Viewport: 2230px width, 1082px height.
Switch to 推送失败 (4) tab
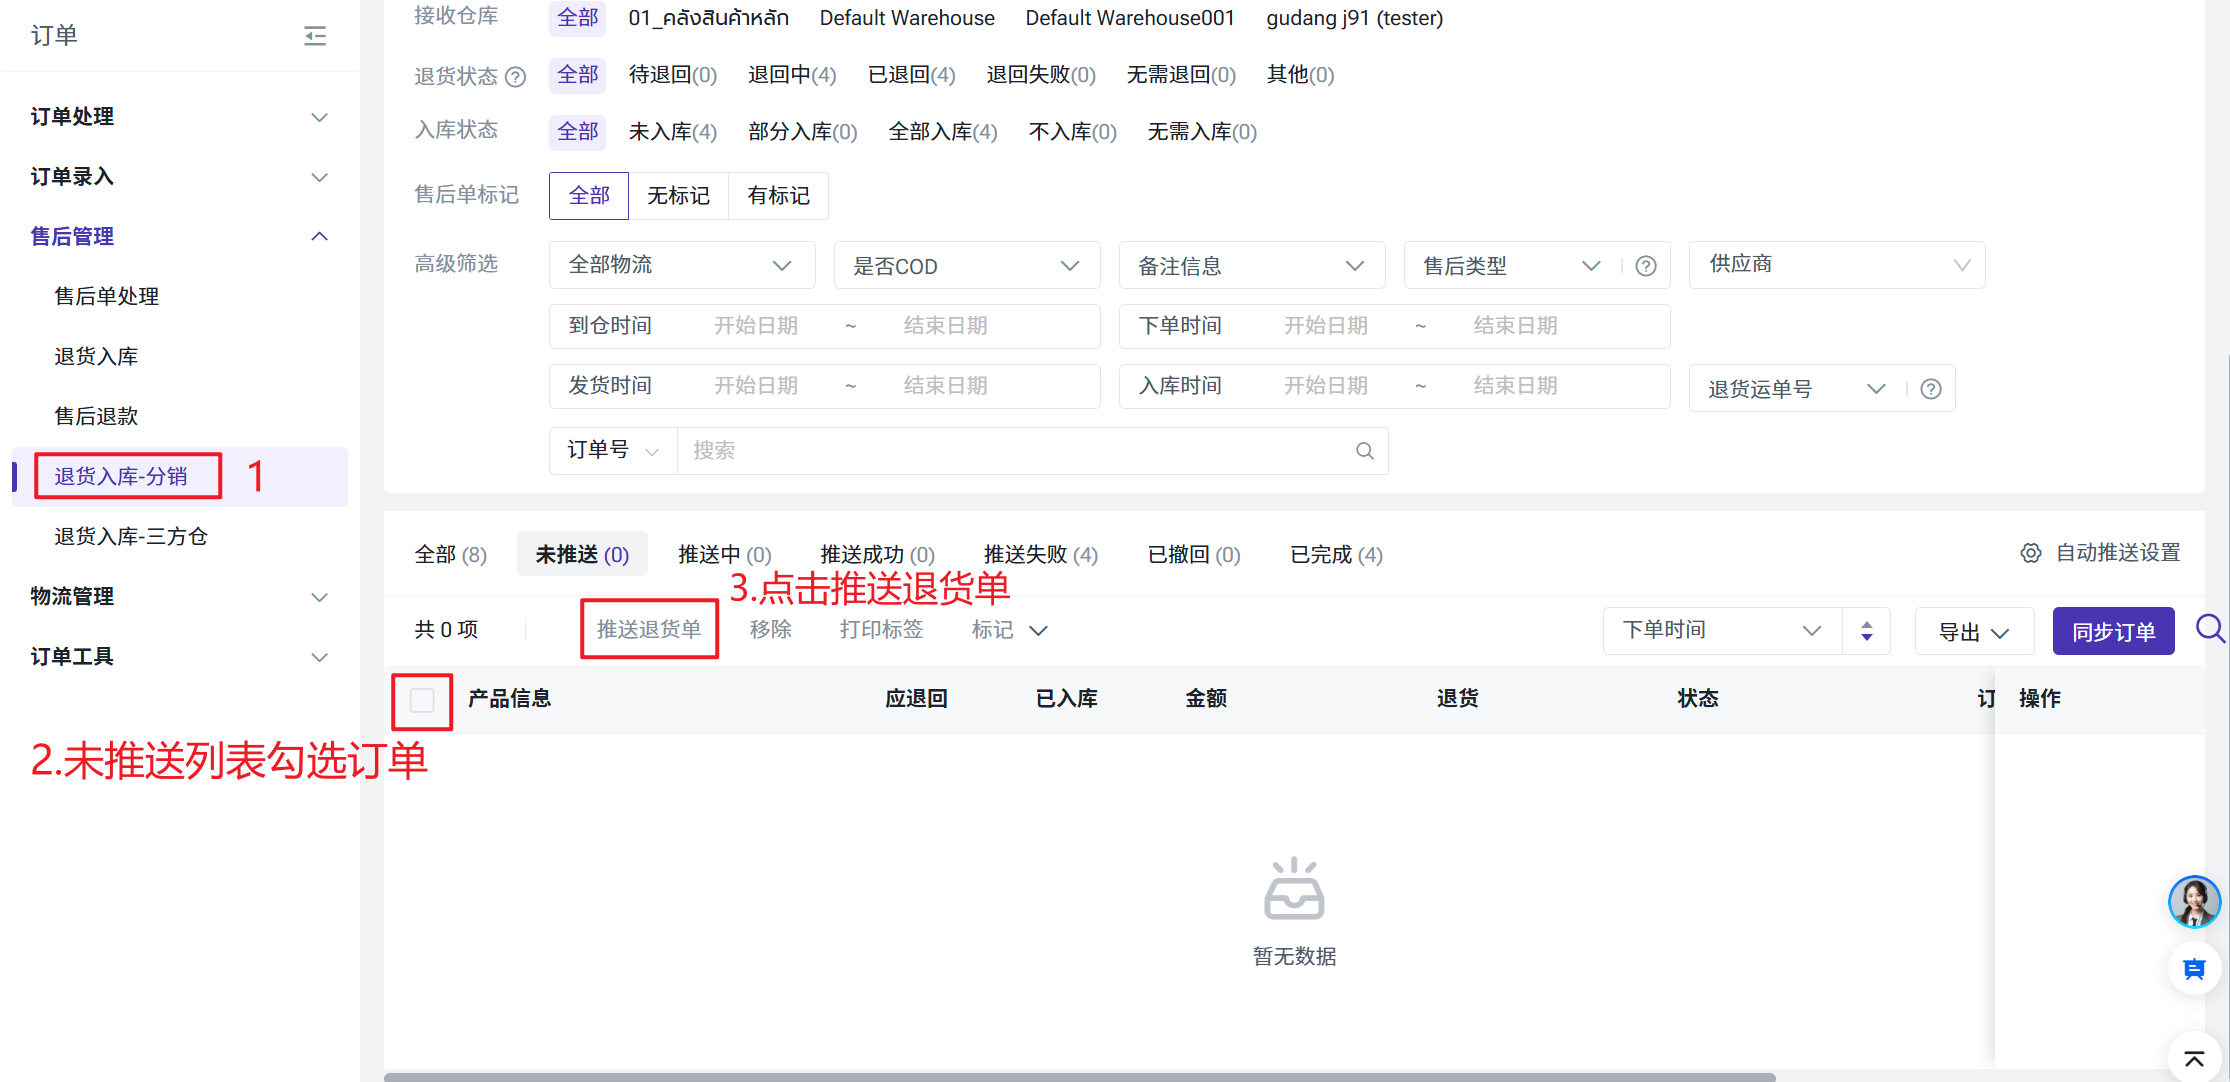click(x=1040, y=555)
